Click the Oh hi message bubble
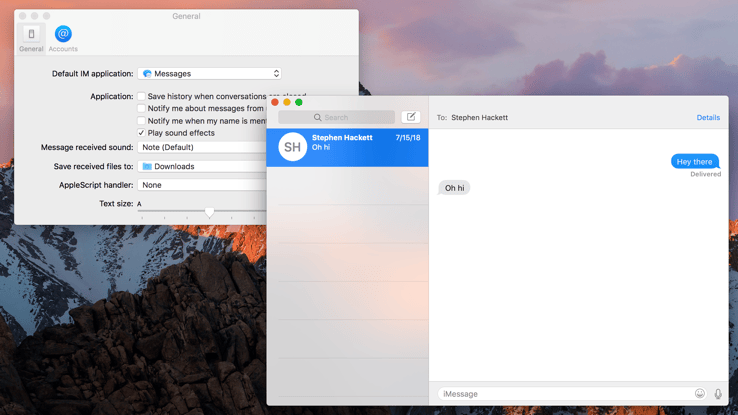The height and width of the screenshot is (415, 738). click(x=454, y=188)
